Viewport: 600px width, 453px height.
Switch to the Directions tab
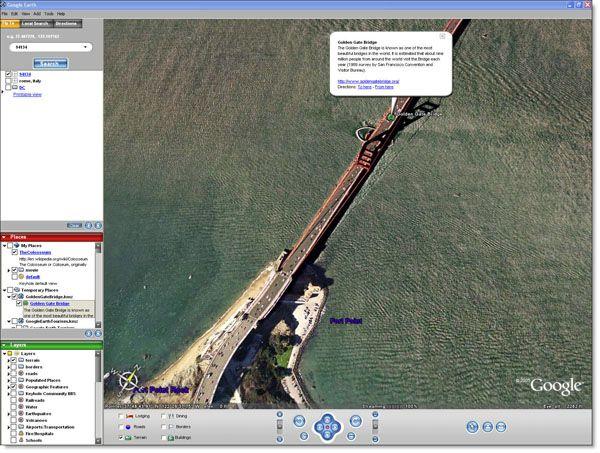66,24
